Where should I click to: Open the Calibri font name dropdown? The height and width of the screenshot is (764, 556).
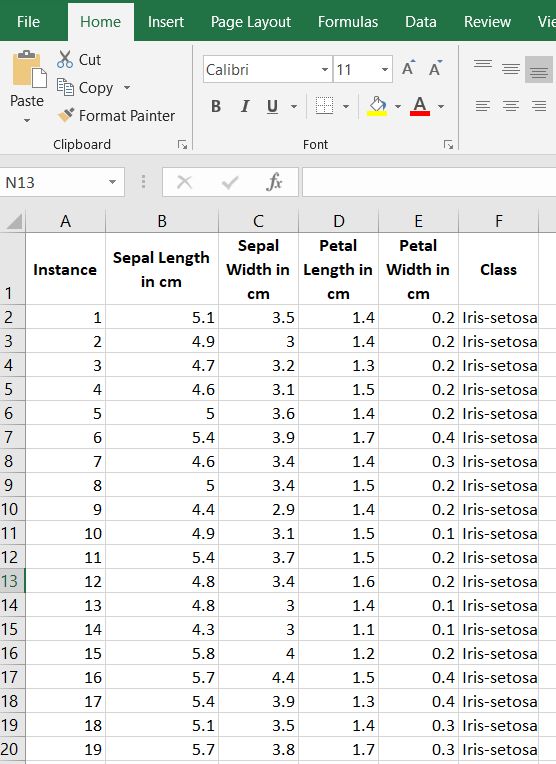(x=325, y=69)
